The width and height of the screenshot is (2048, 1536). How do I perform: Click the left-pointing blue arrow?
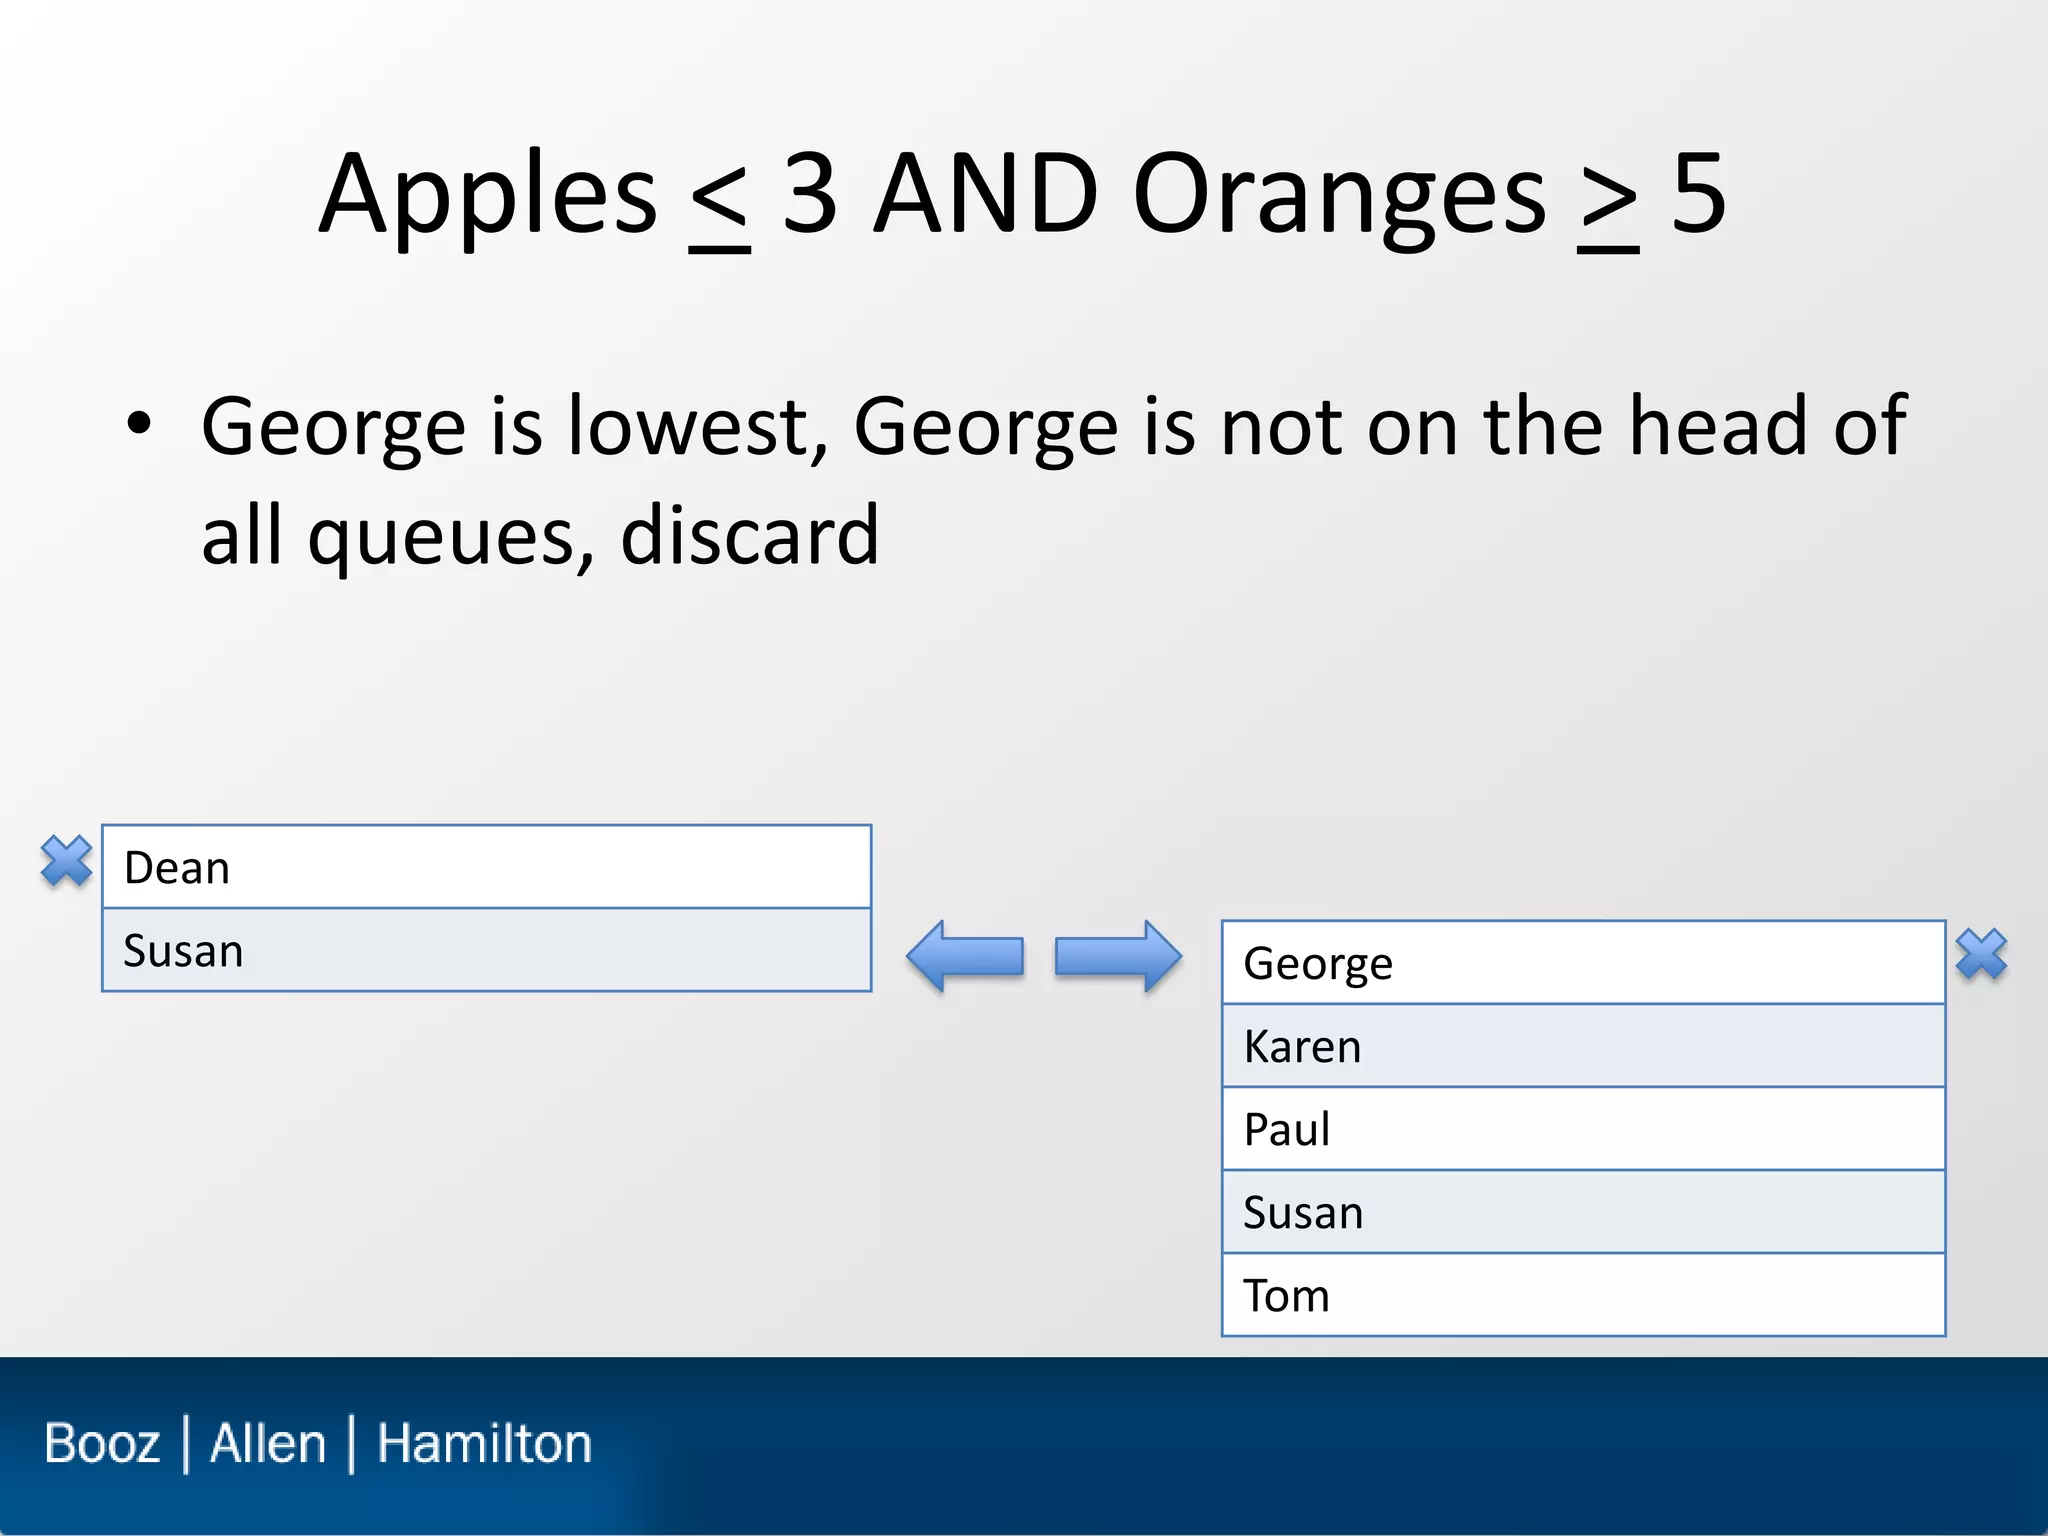[x=965, y=957]
